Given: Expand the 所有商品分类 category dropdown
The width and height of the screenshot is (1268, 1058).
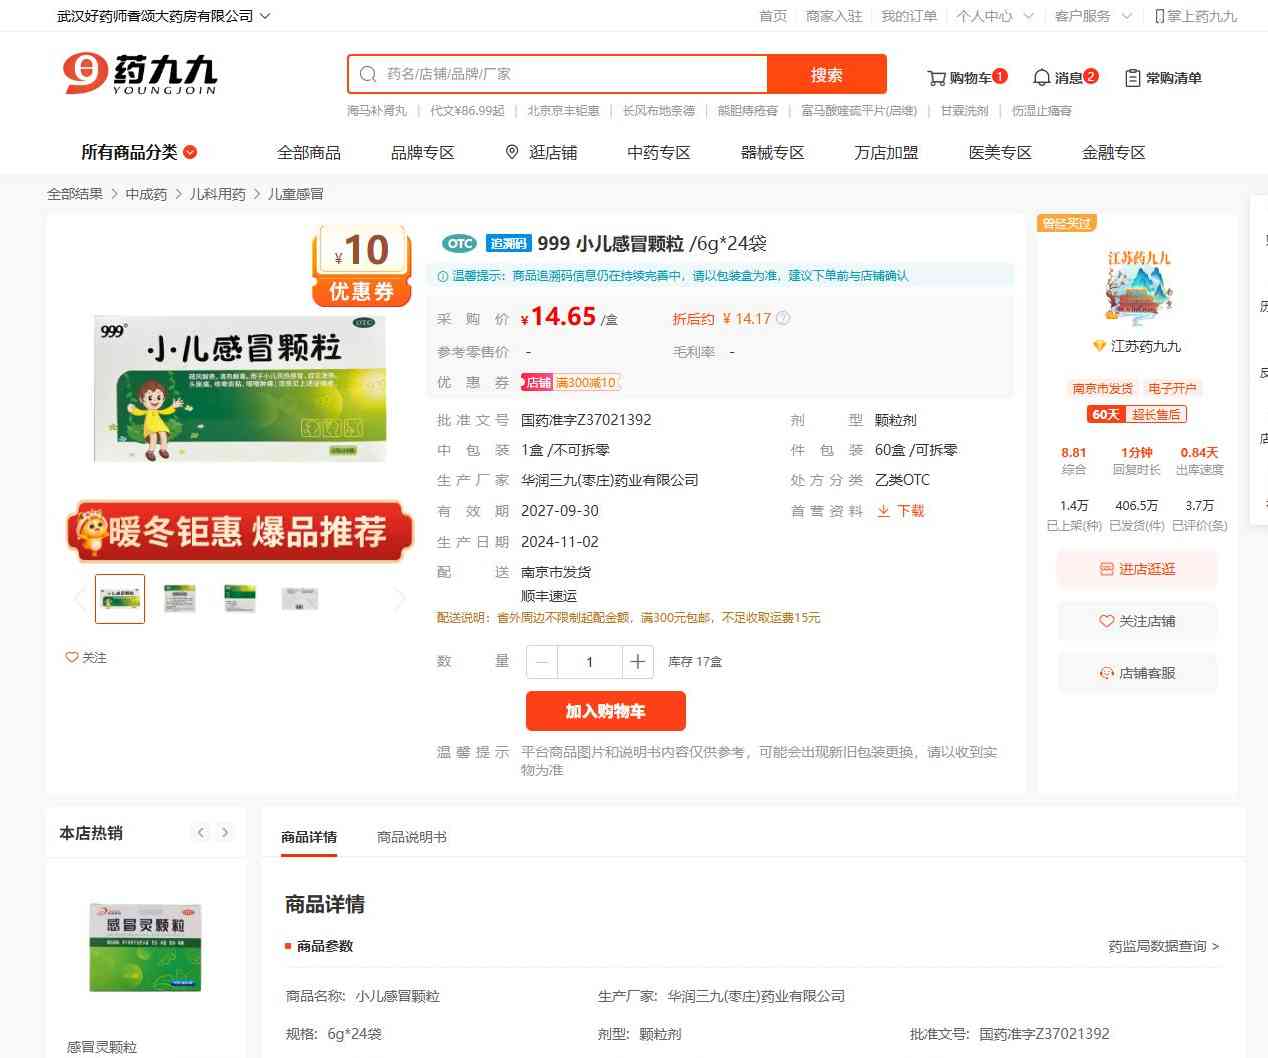Looking at the screenshot, I should click(190, 152).
